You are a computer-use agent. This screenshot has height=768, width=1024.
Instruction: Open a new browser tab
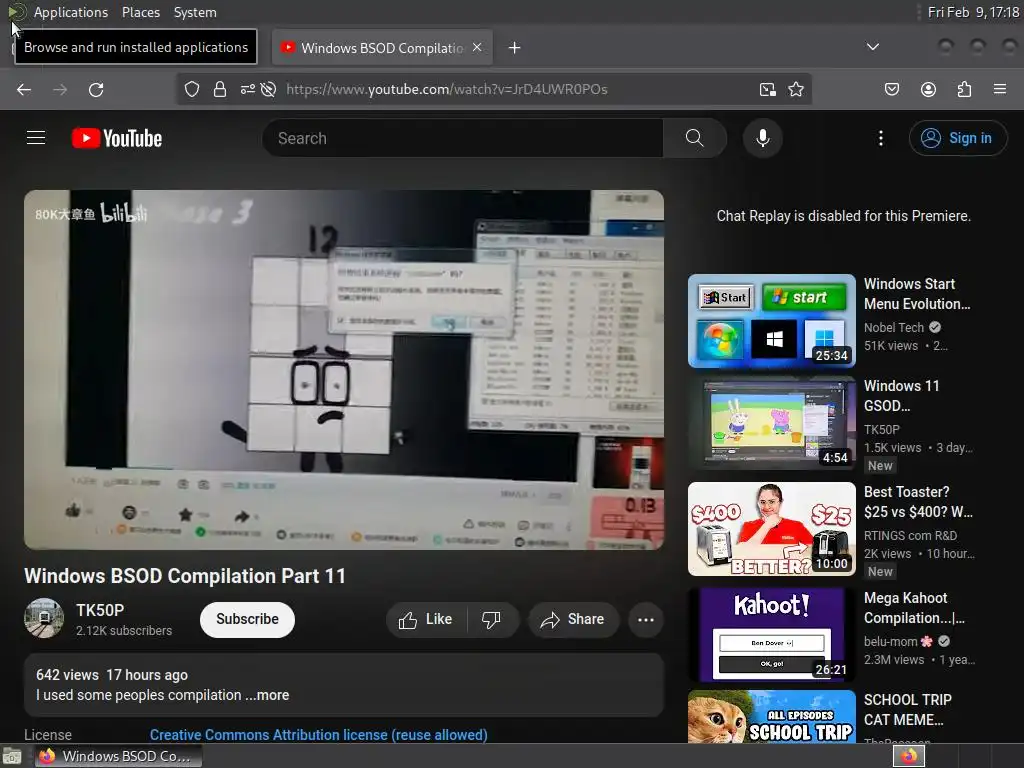[x=515, y=48]
